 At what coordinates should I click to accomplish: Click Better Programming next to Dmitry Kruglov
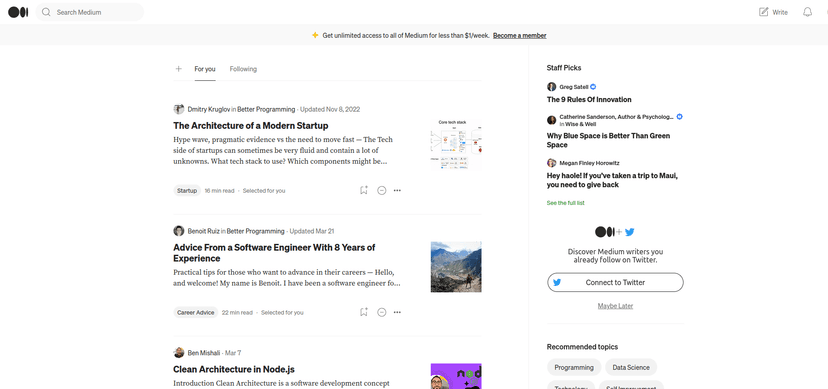(266, 109)
